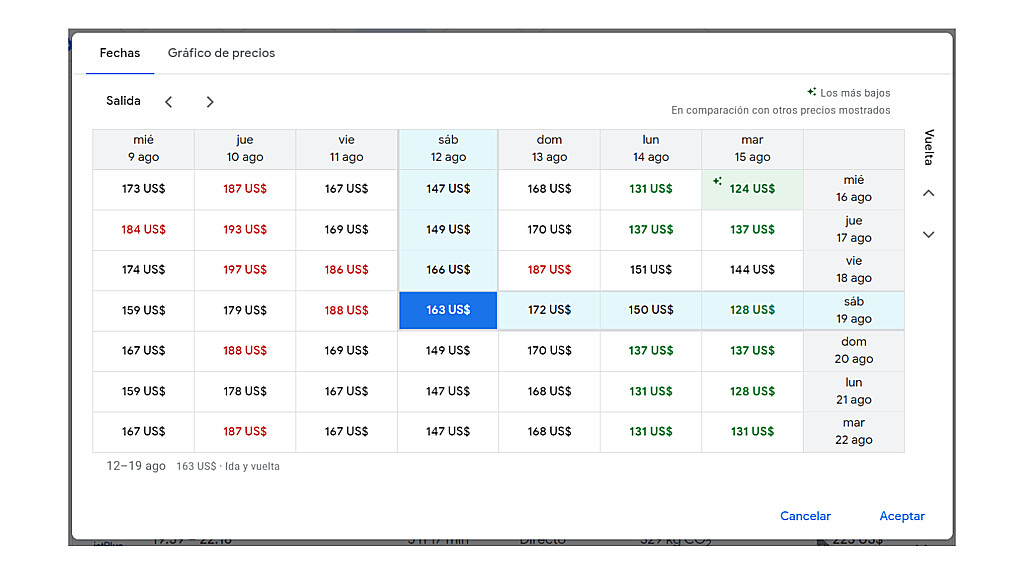Image resolution: width=1024 pixels, height=576 pixels.
Task: Go to previous departure dates arrow
Action: 169,102
